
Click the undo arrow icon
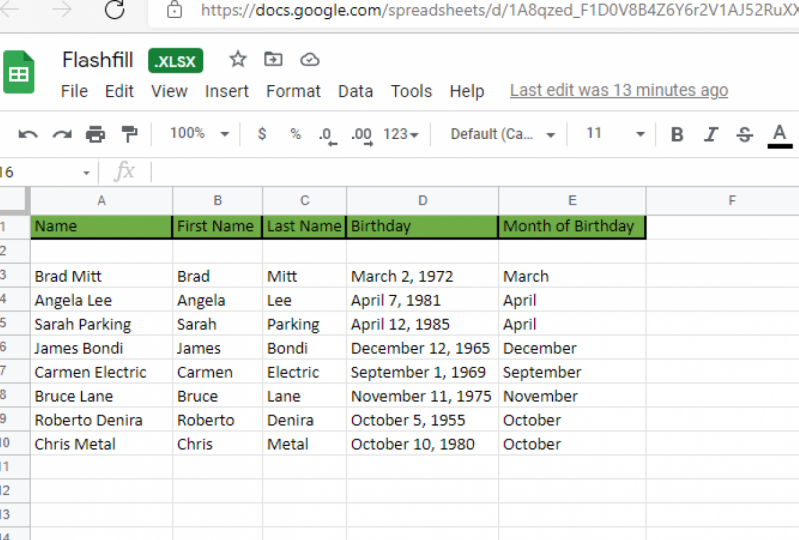click(x=28, y=134)
